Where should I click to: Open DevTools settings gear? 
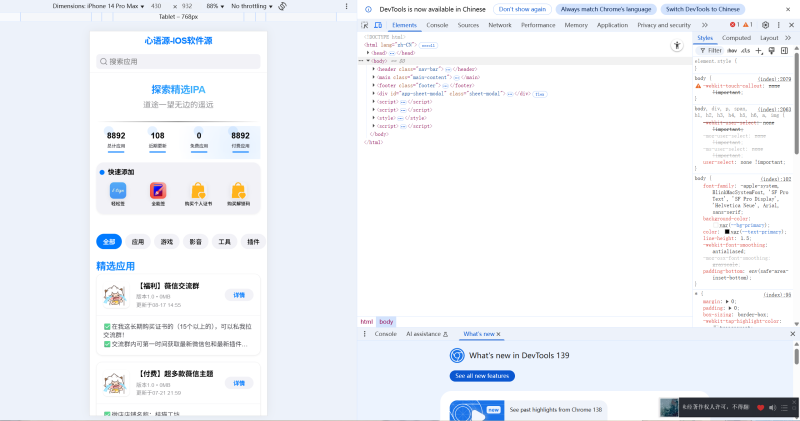[x=765, y=24]
